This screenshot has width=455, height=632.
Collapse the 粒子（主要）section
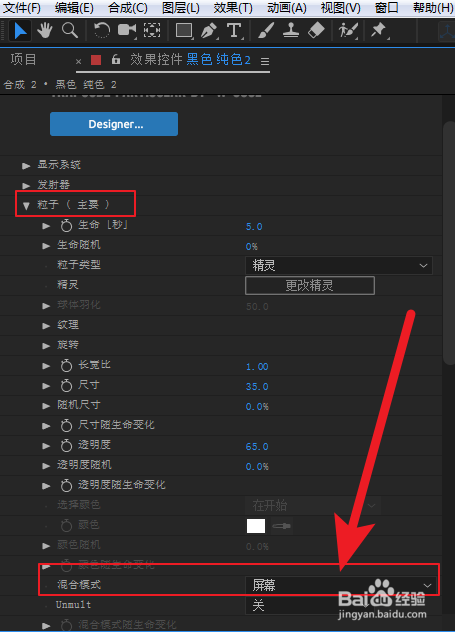pyautogui.click(x=26, y=206)
